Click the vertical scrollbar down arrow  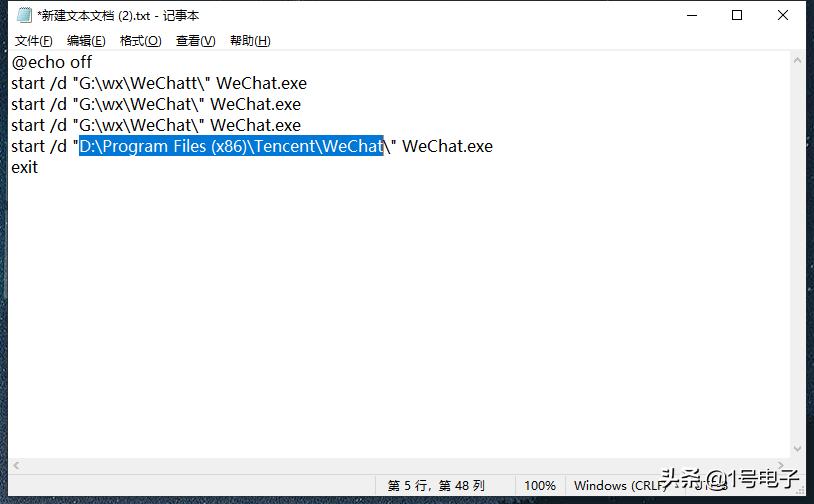[x=797, y=449]
